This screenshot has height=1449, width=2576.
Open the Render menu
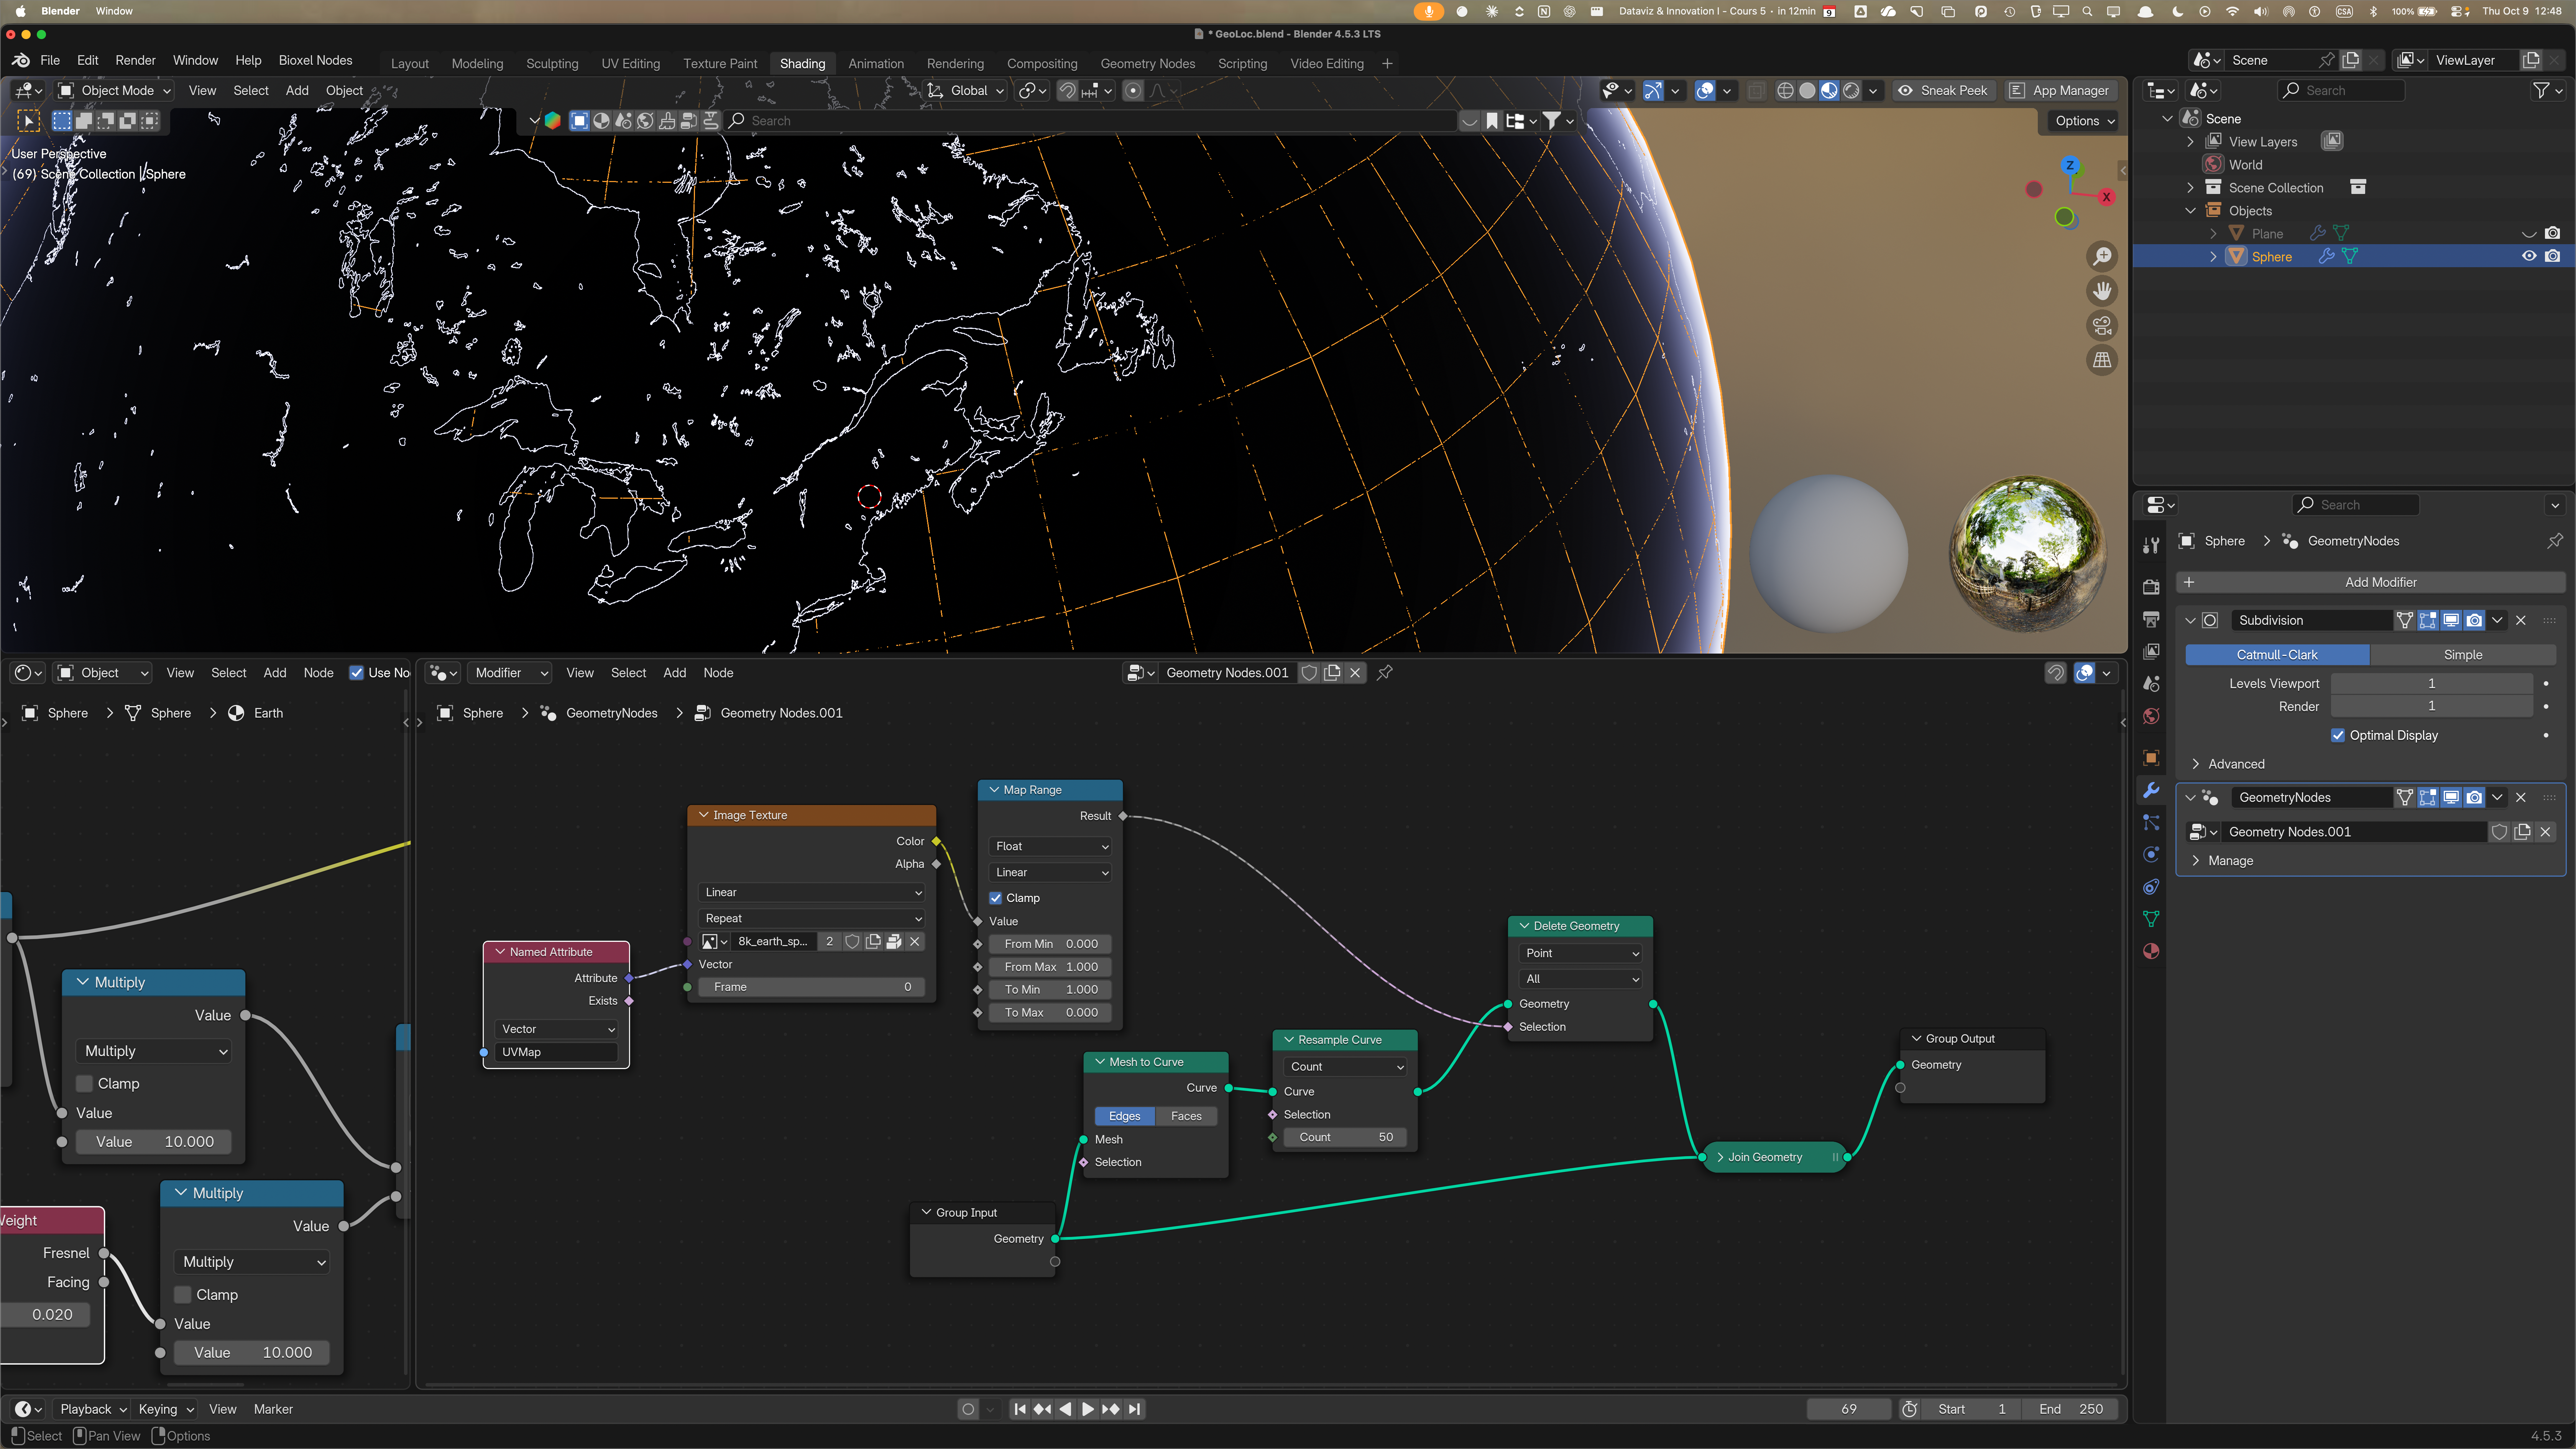point(135,60)
